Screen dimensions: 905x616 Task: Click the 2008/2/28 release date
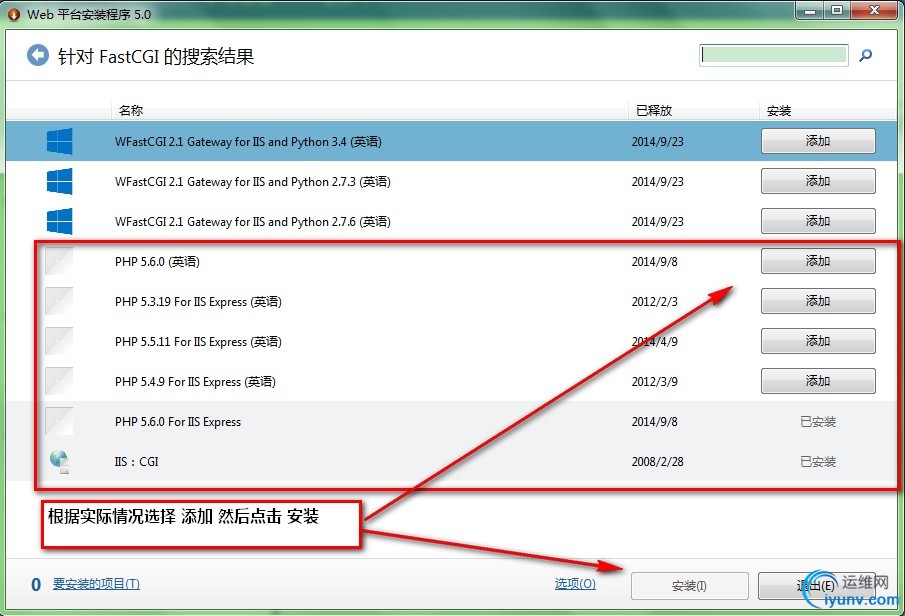click(x=657, y=462)
